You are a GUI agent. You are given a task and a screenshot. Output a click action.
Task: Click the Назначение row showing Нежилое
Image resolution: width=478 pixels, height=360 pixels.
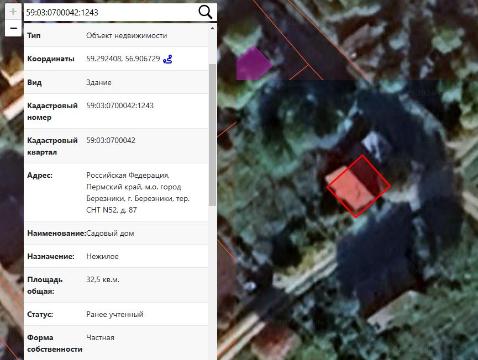pyautogui.click(x=116, y=256)
